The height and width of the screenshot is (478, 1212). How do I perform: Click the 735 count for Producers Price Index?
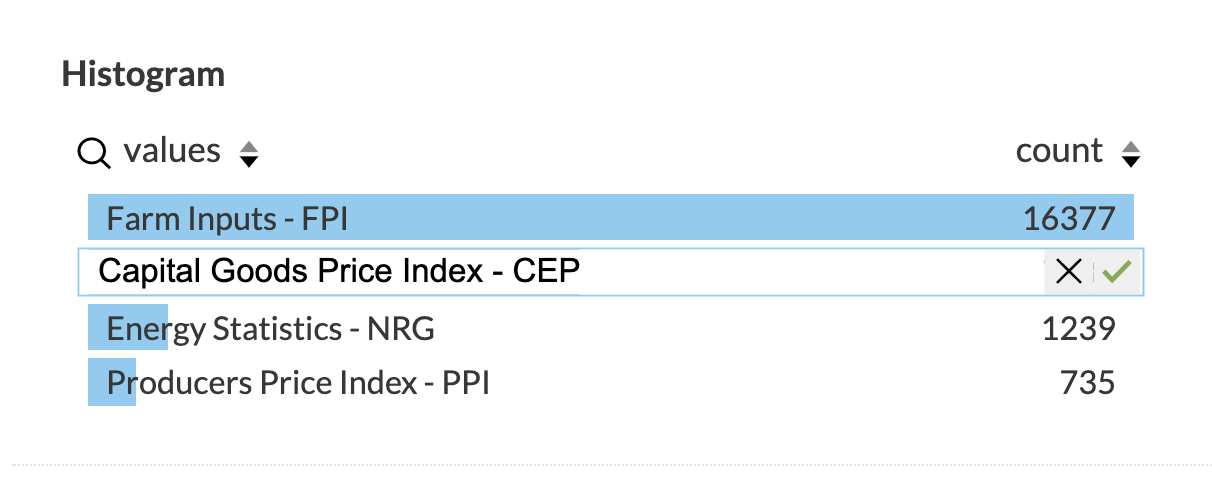[x=1087, y=382]
